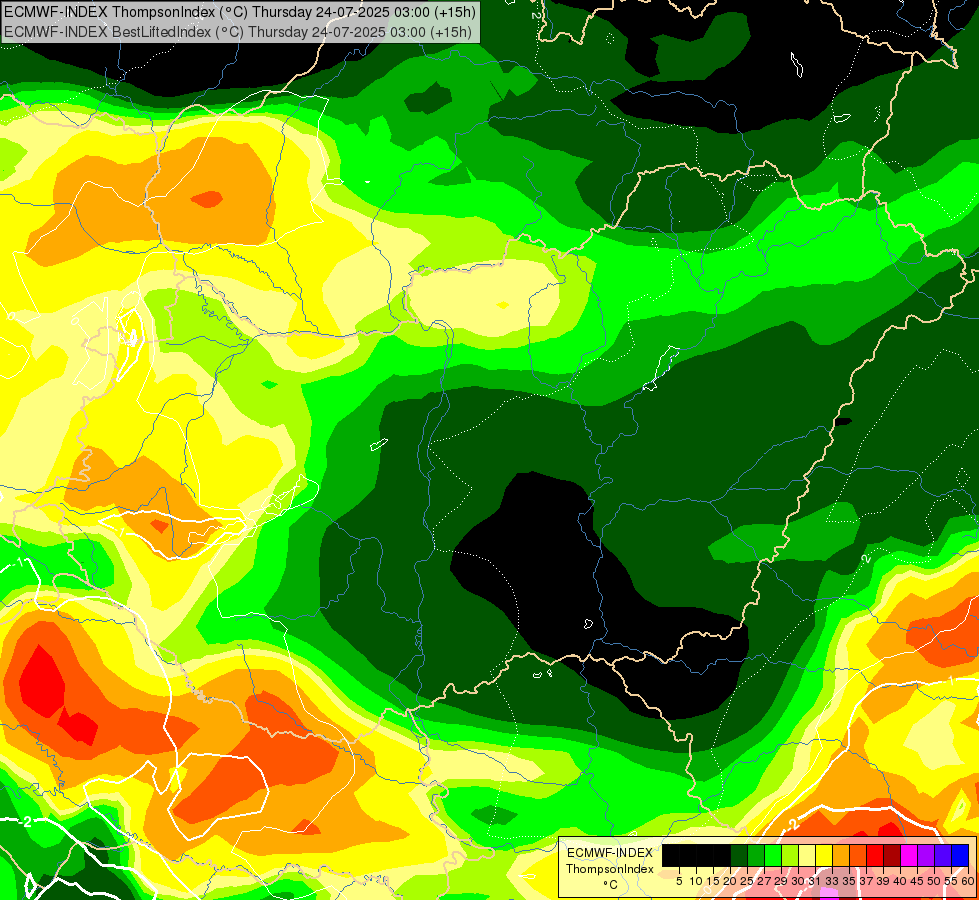The height and width of the screenshot is (900, 979).
Task: Click the legend tick value 33
Action: [x=832, y=881]
